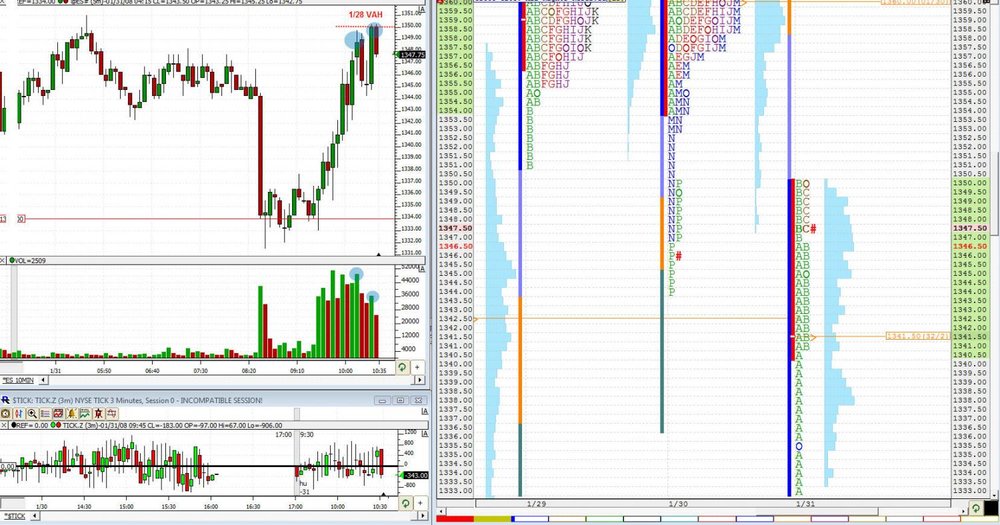The image size is (1000, 525).
Task: Click the red 1346.50 price on left scale
Action: tap(455, 246)
